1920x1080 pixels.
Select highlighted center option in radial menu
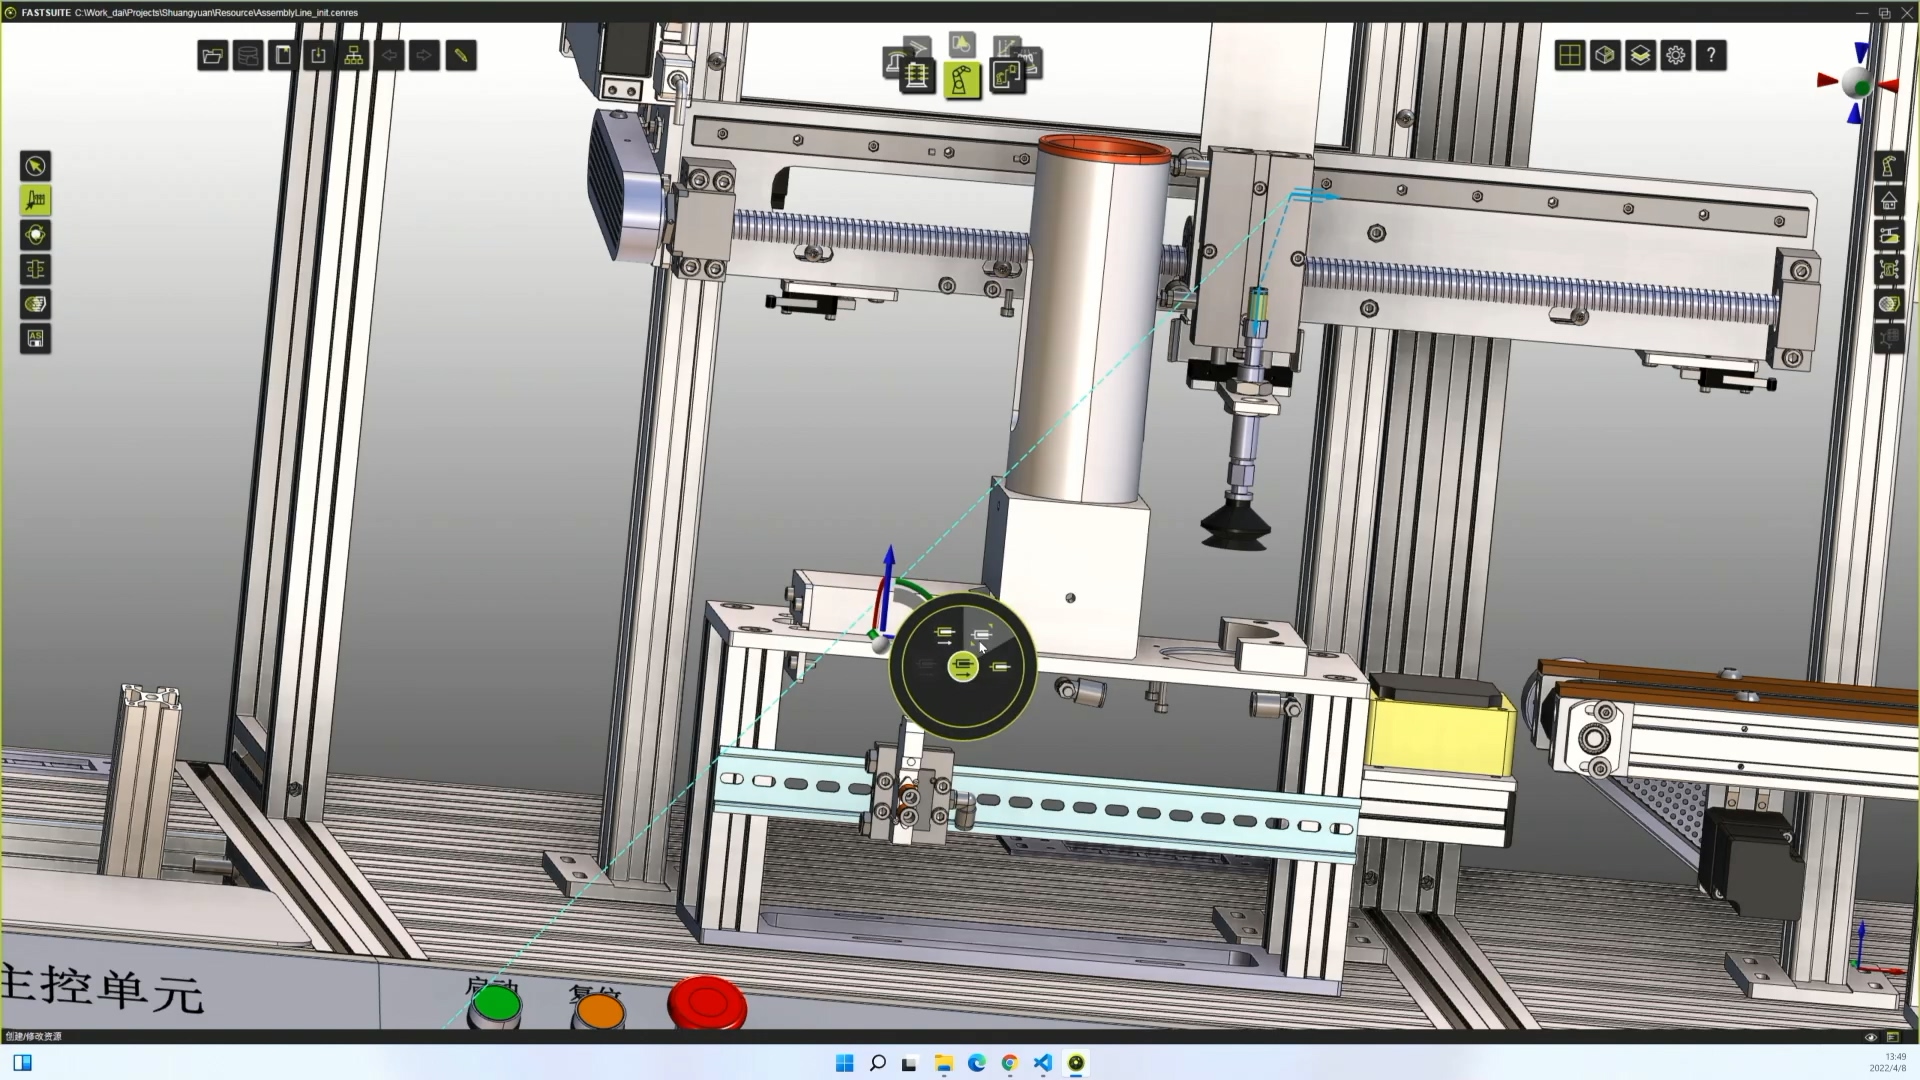tap(963, 666)
